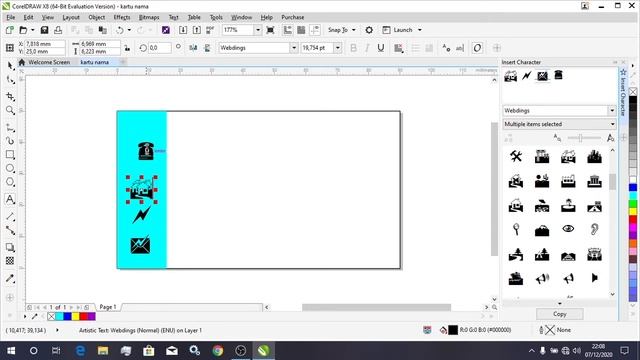Open the Effects menu
Image resolution: width=640 pixels, height=360 pixels.
(x=122, y=18)
